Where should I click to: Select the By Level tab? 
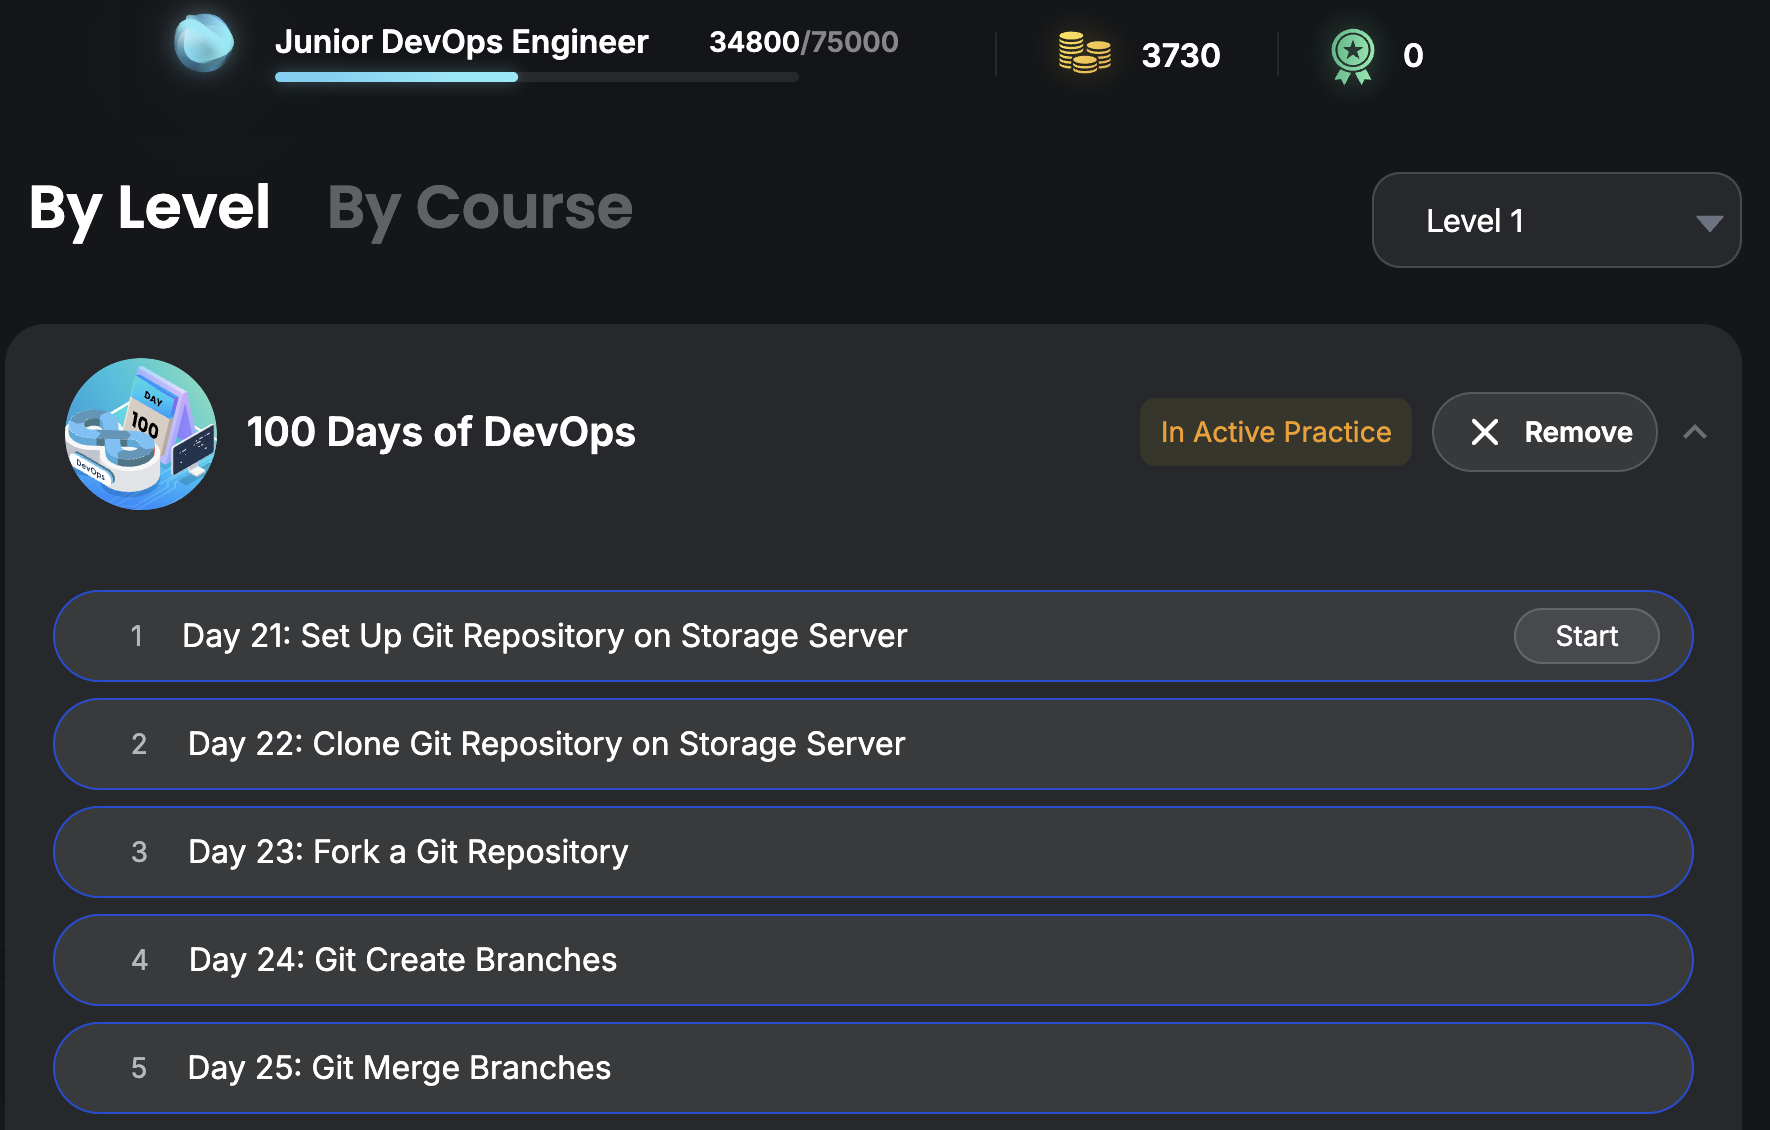pyautogui.click(x=150, y=208)
